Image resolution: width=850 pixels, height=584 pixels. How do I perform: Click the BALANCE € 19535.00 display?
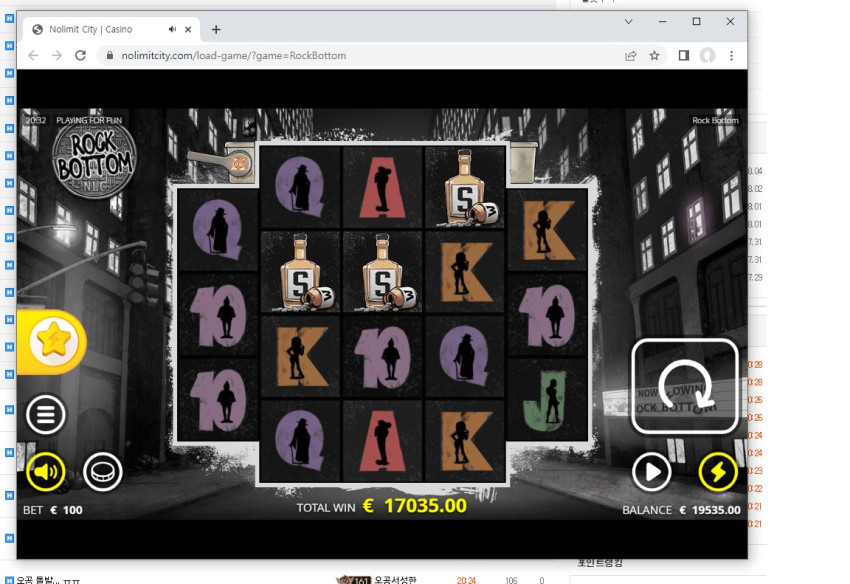coord(681,510)
